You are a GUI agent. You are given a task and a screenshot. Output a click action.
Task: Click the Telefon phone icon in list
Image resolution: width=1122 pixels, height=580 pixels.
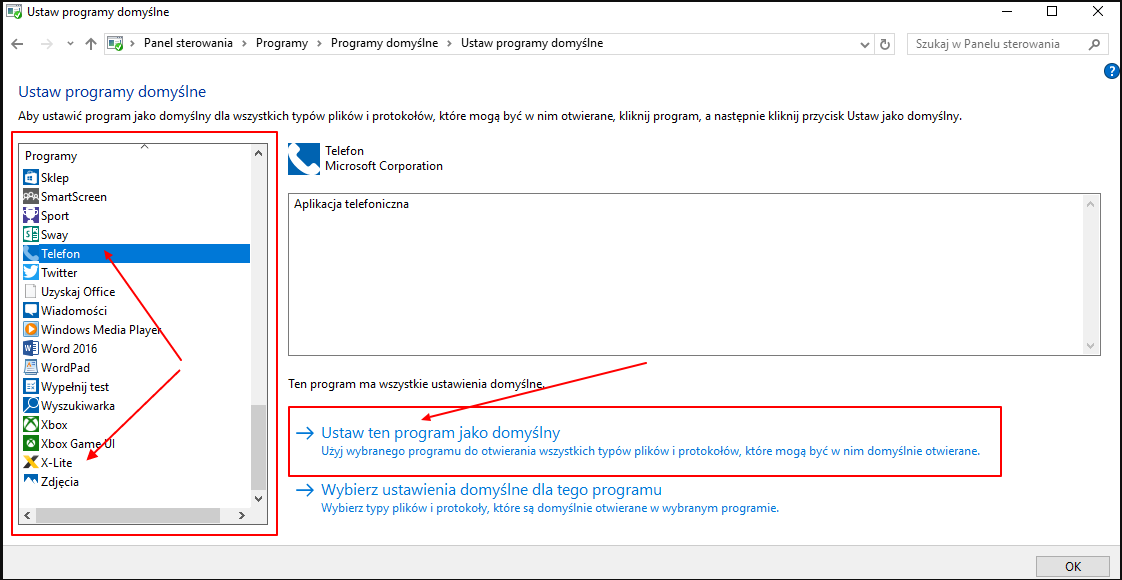[31, 253]
